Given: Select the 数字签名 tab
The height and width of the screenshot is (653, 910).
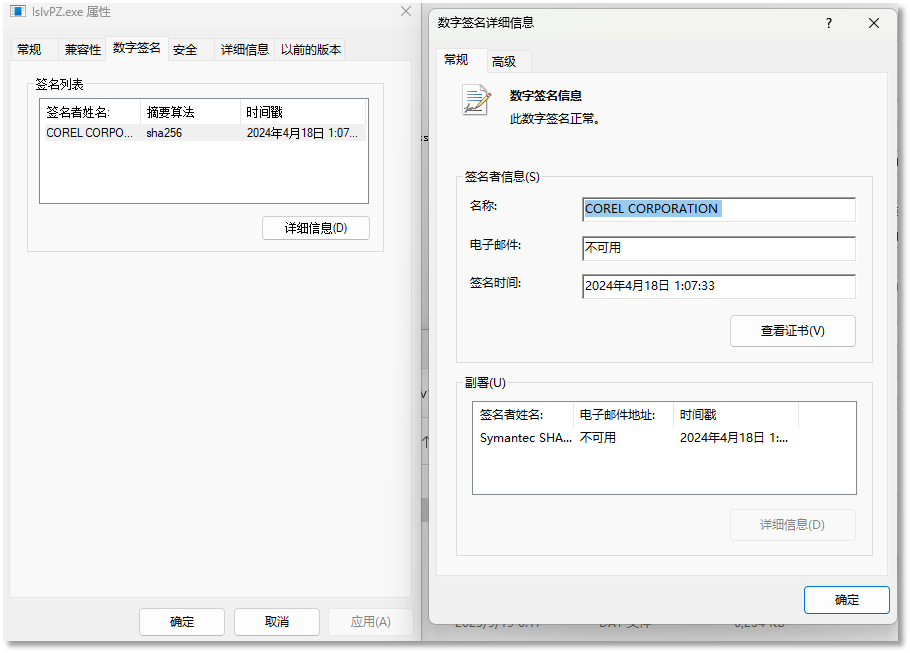Looking at the screenshot, I should [x=136, y=48].
